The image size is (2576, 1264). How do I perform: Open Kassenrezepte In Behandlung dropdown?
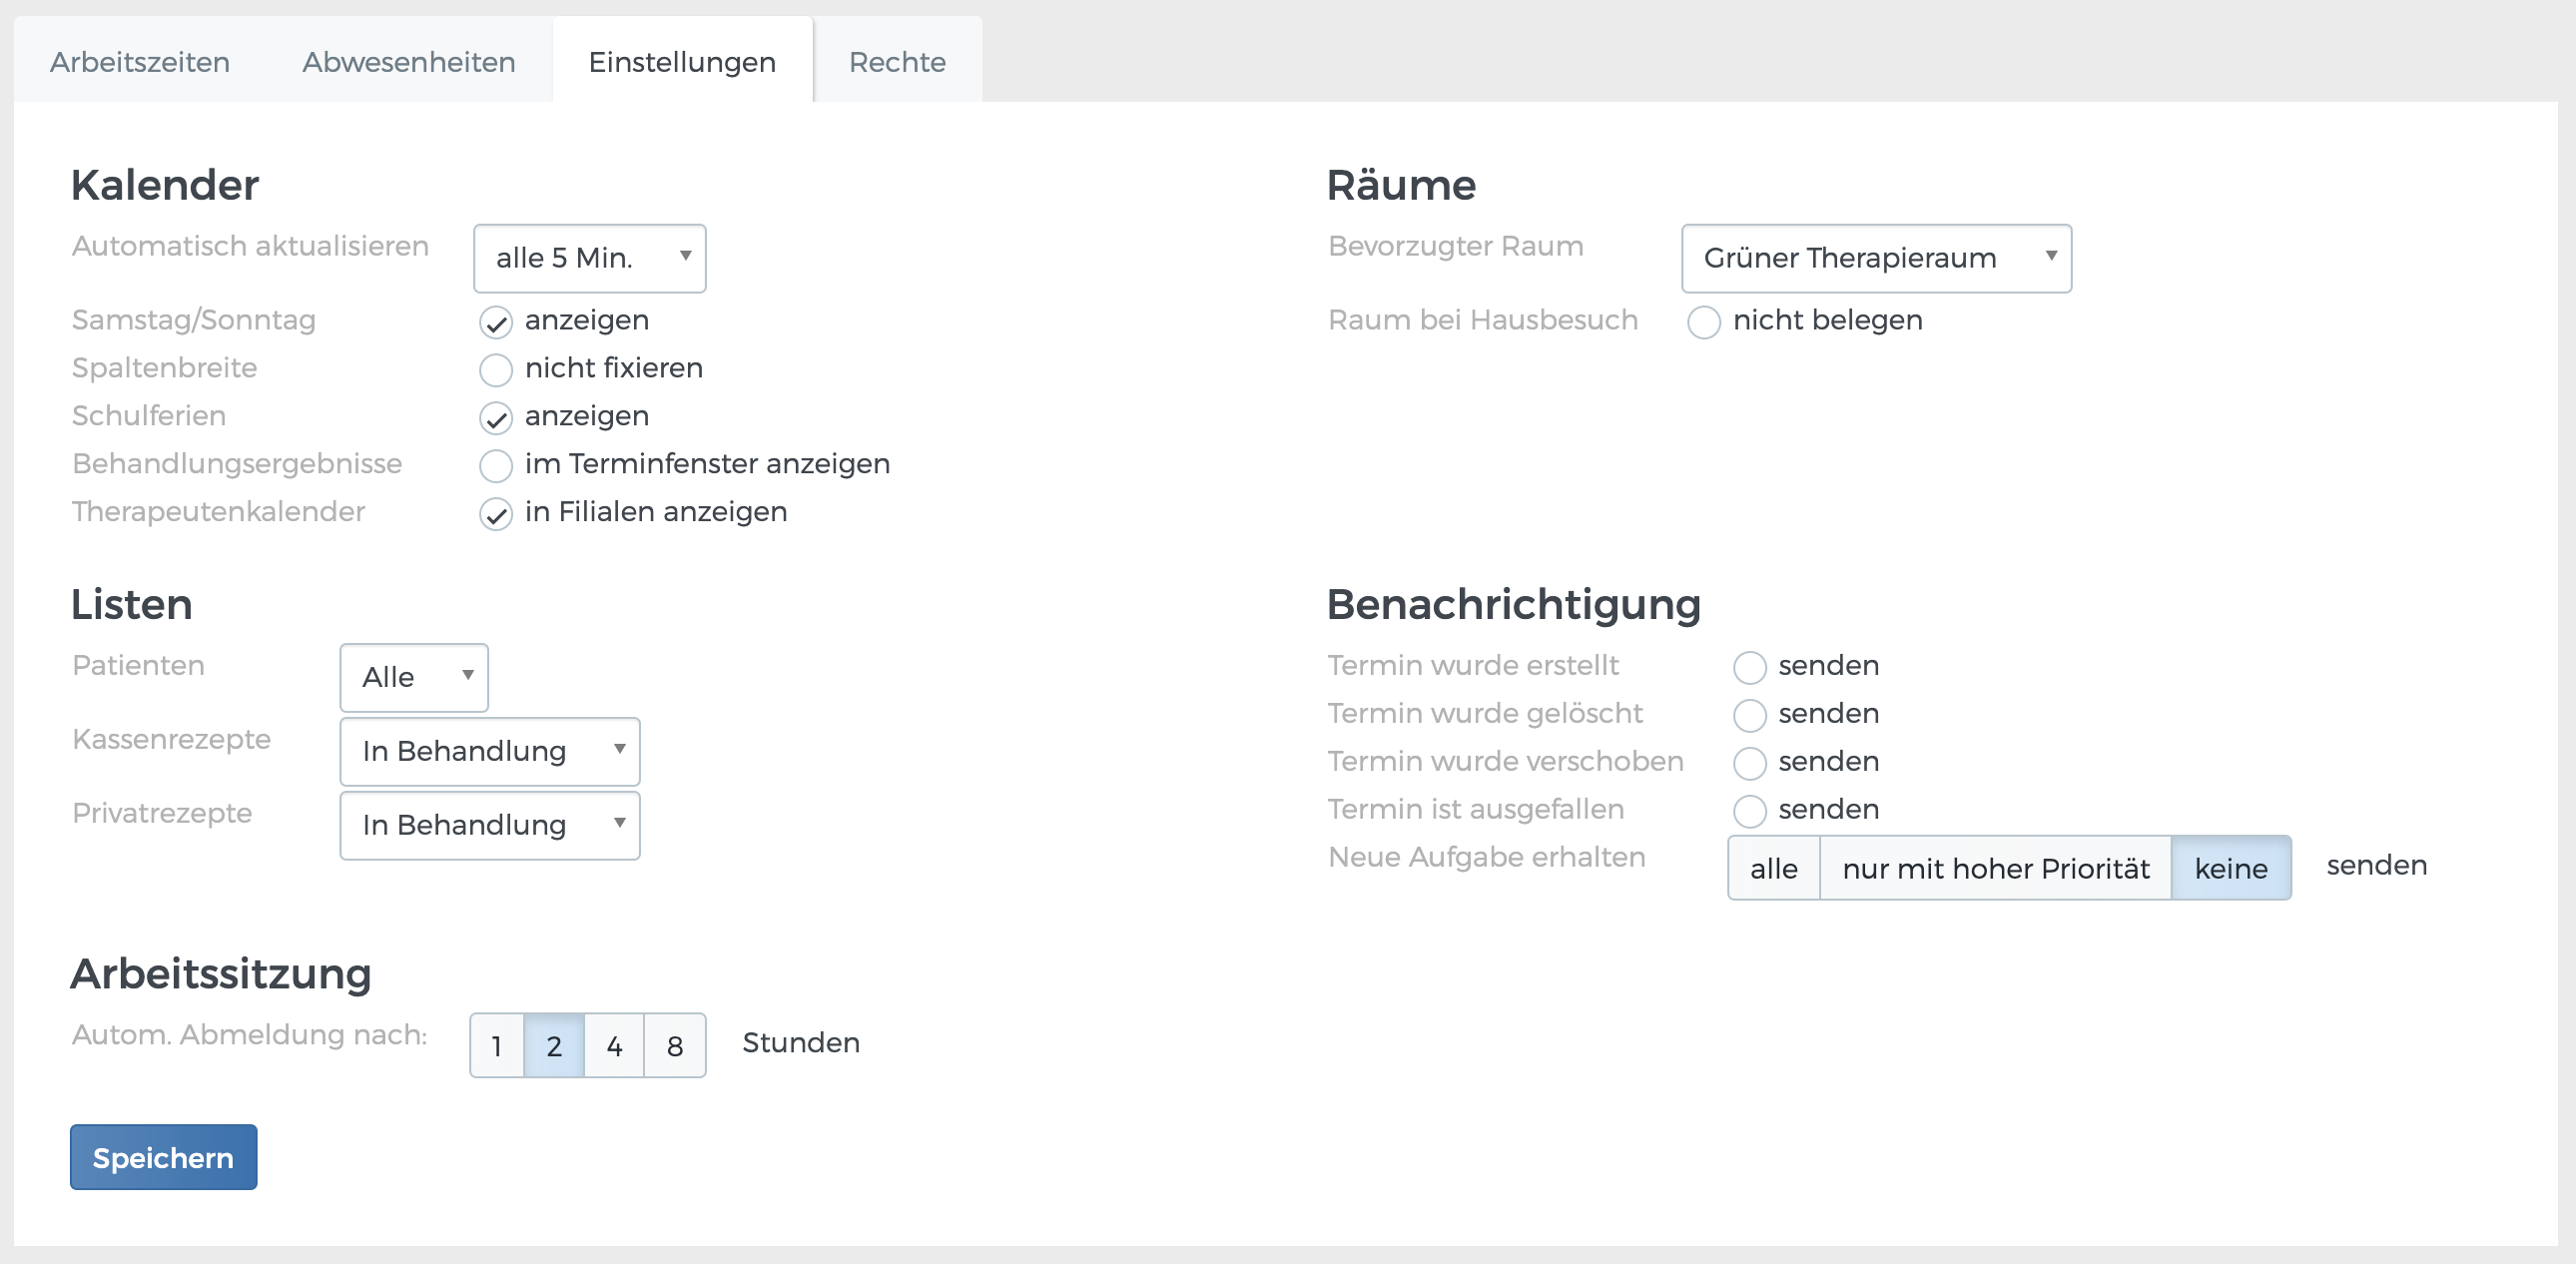(489, 751)
